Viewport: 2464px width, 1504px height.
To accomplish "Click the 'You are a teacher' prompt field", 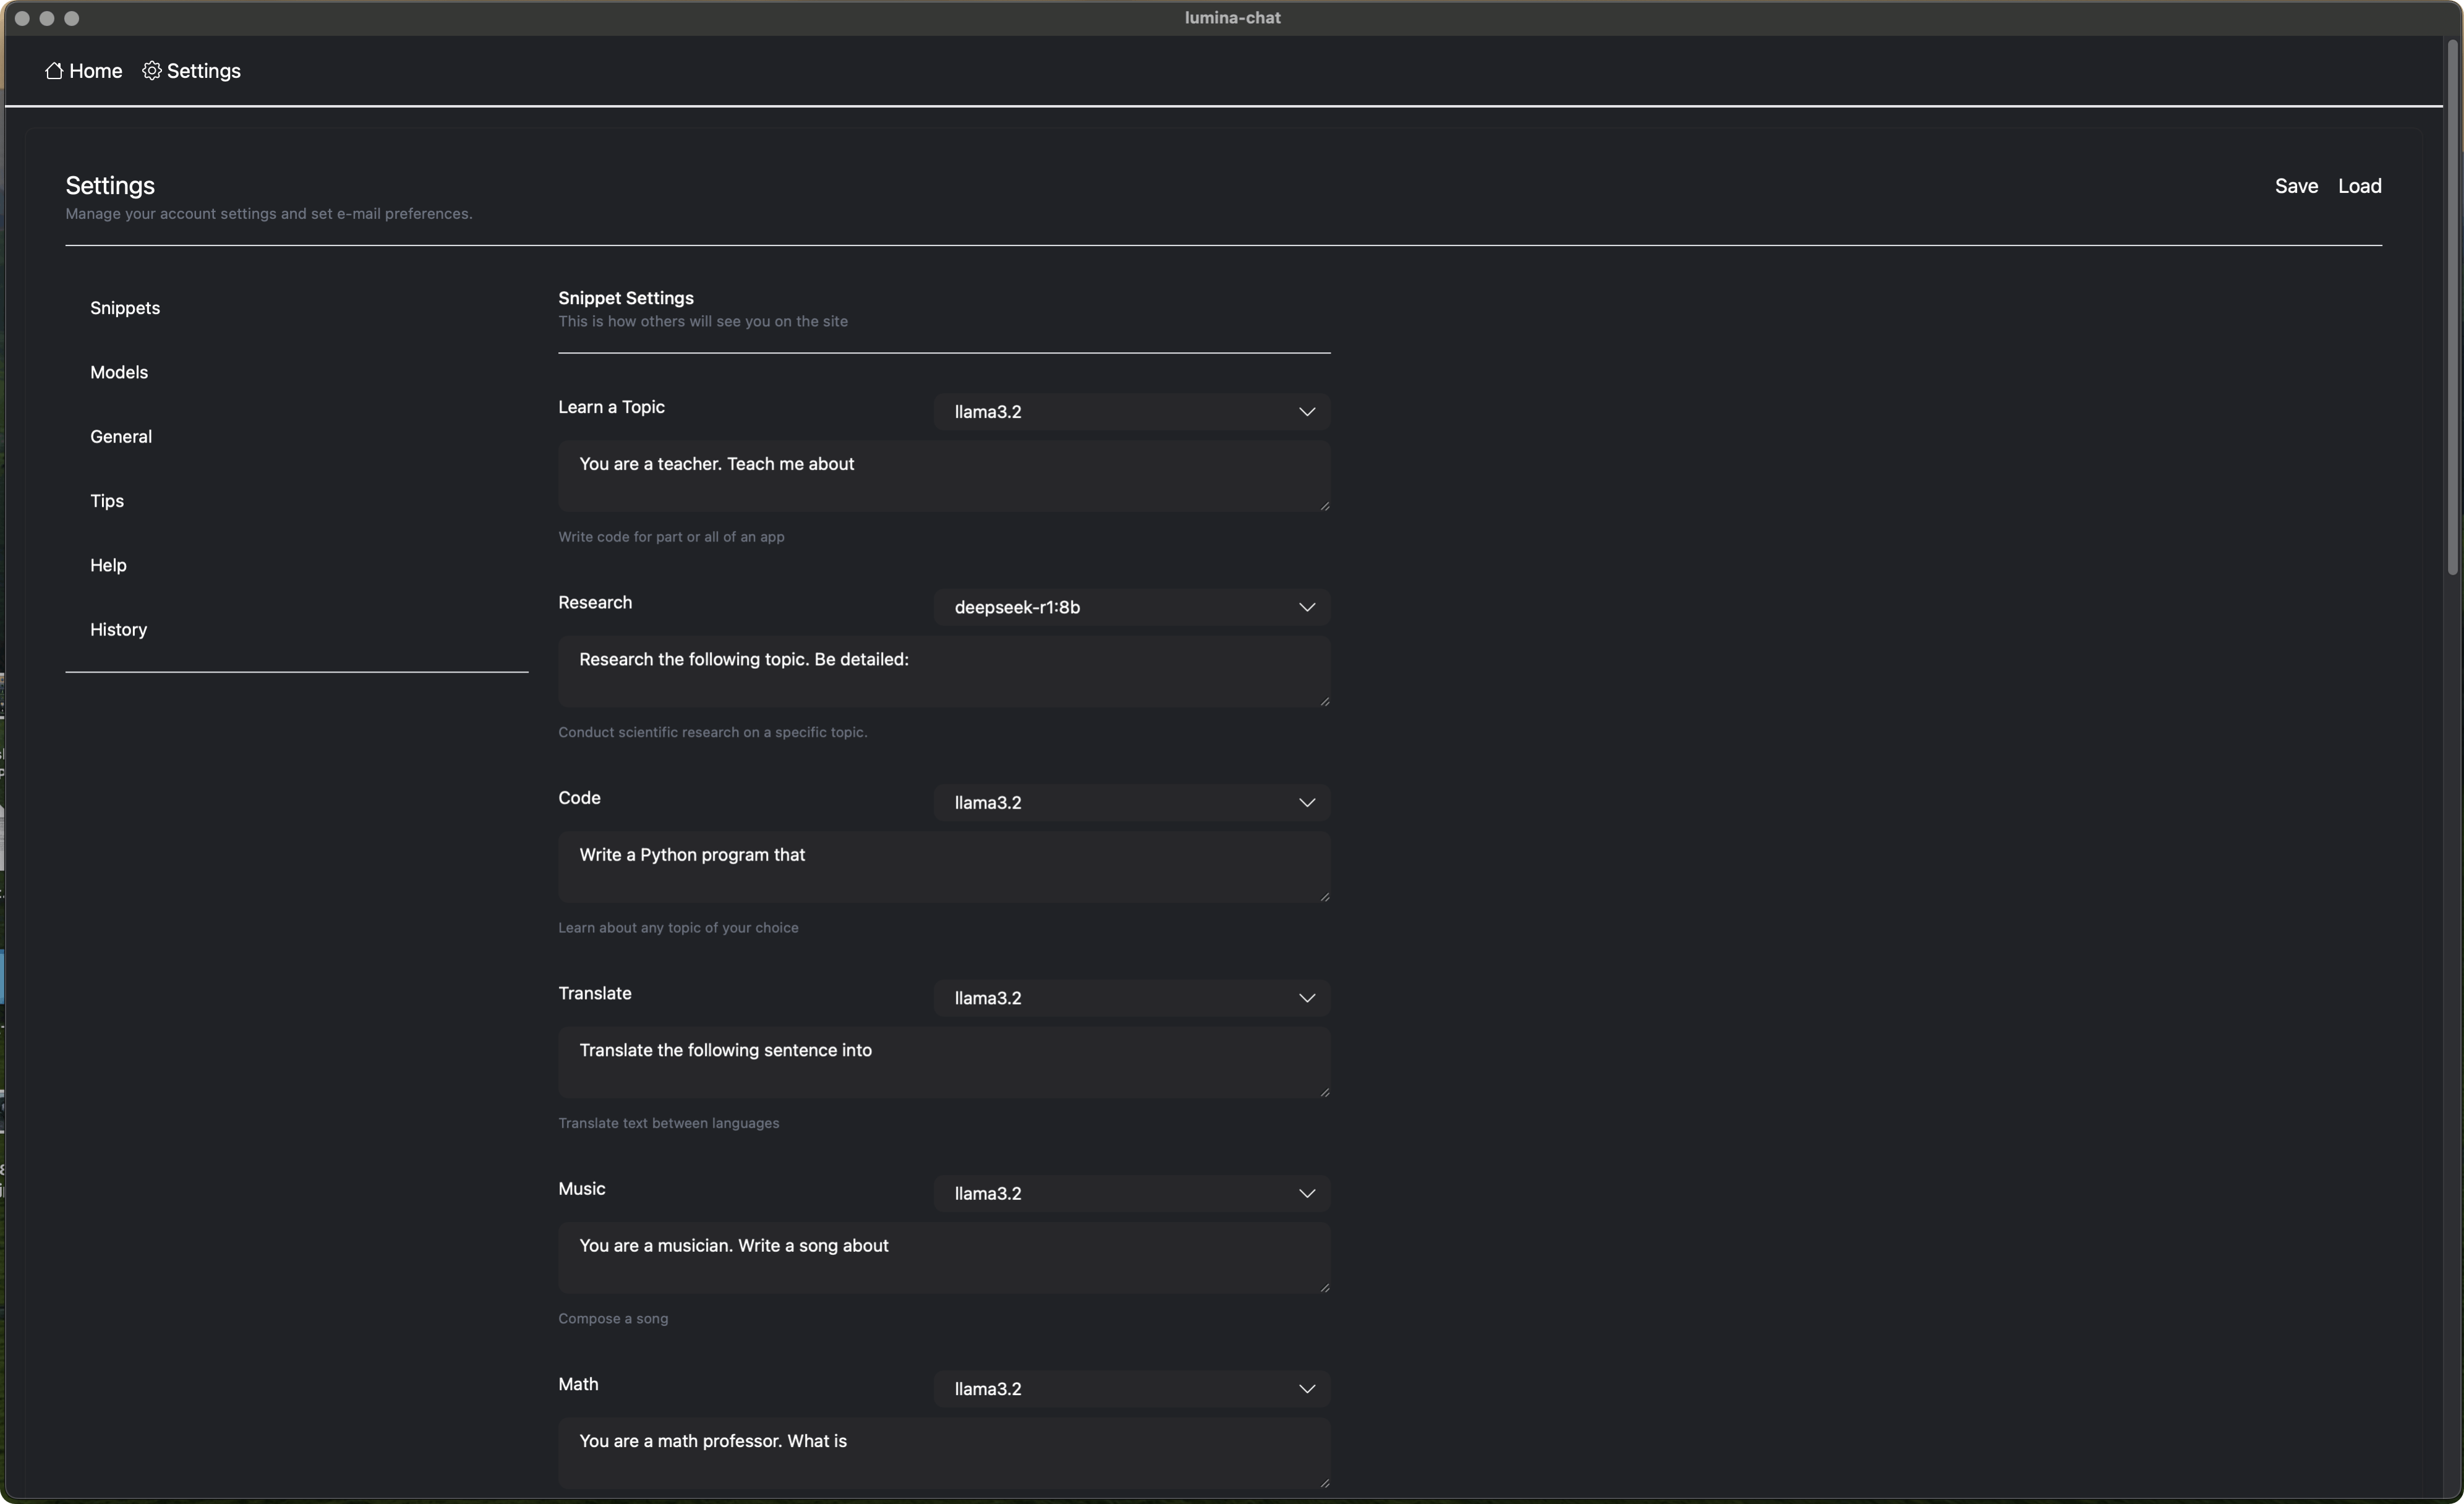I will (x=944, y=477).
